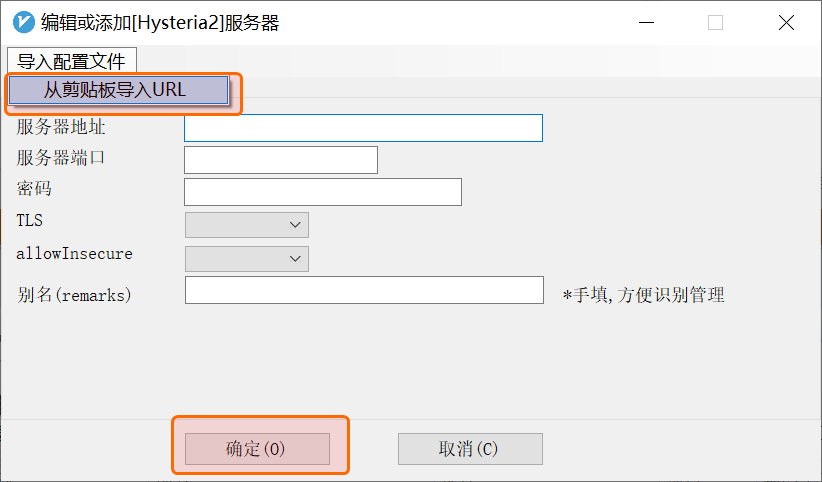Image resolution: width=822 pixels, height=482 pixels.
Task: Click the 别名(remarks) label
Action: click(x=74, y=295)
